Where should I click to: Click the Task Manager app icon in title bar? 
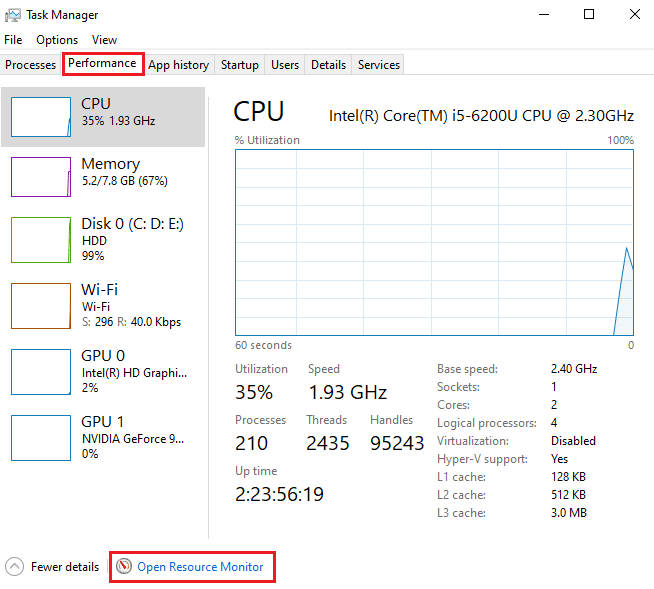pos(13,15)
